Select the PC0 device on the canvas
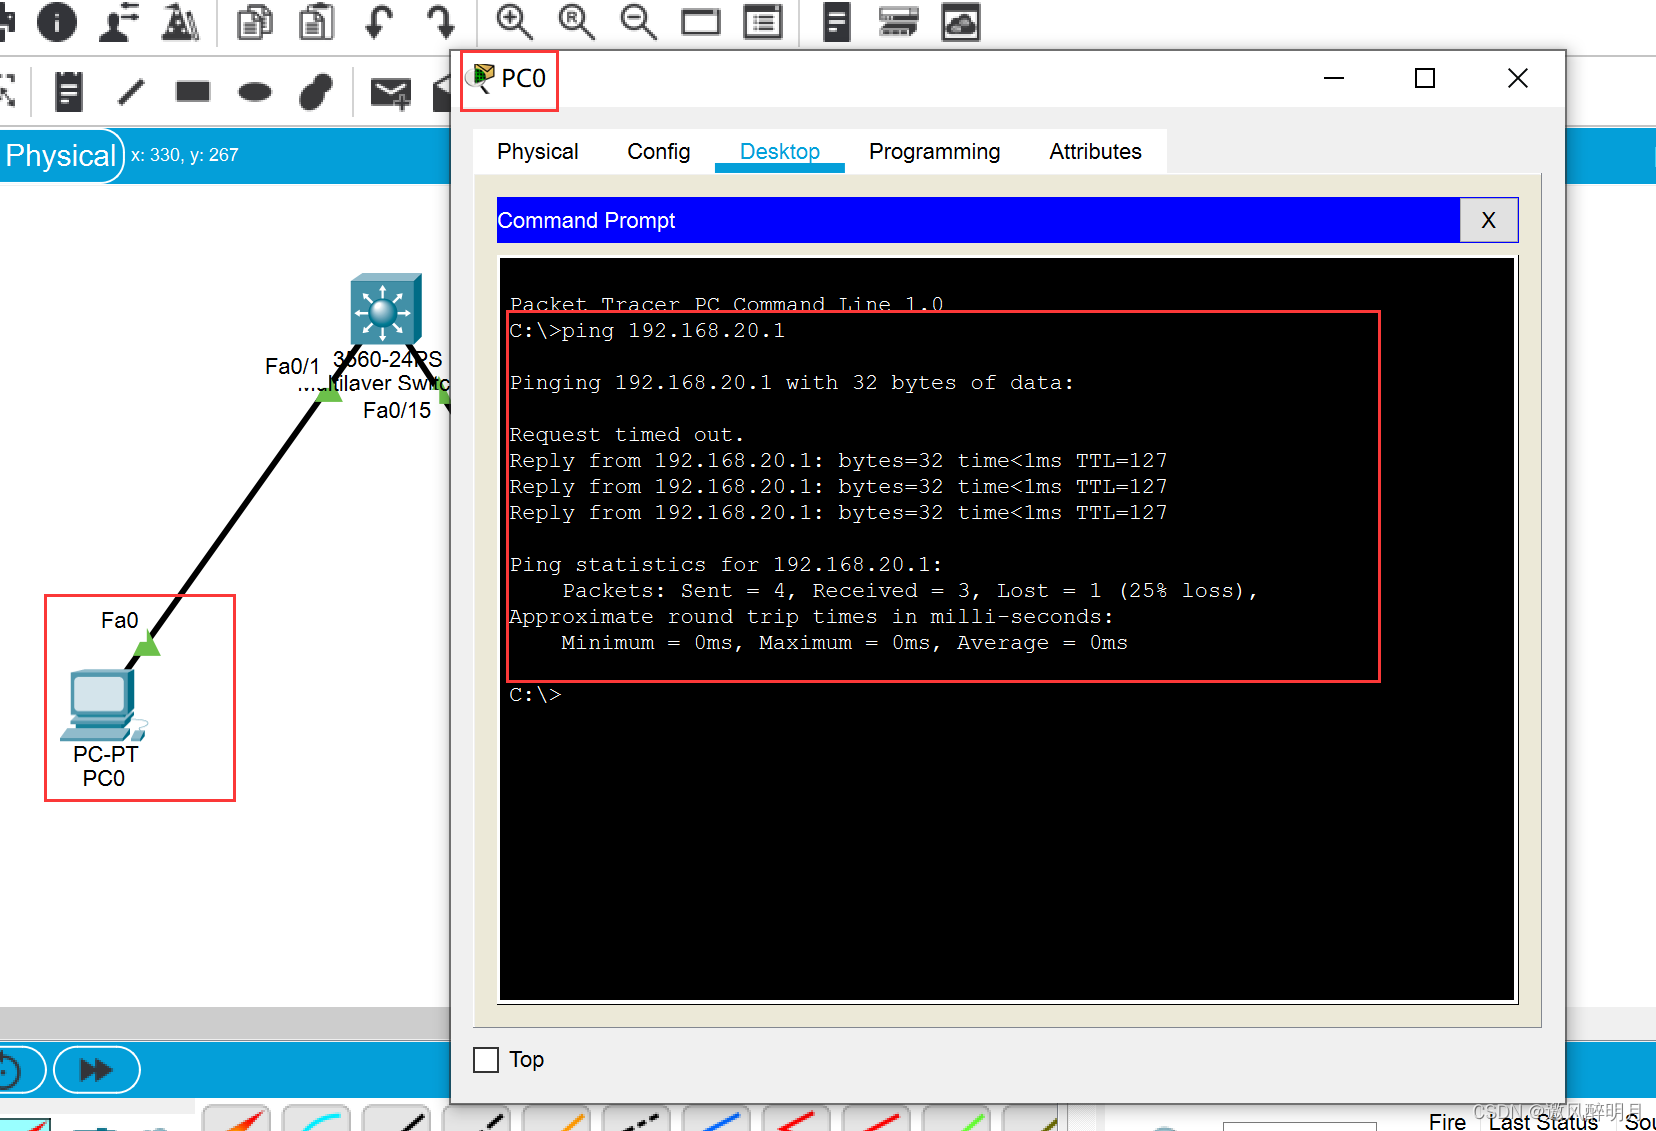 click(102, 705)
